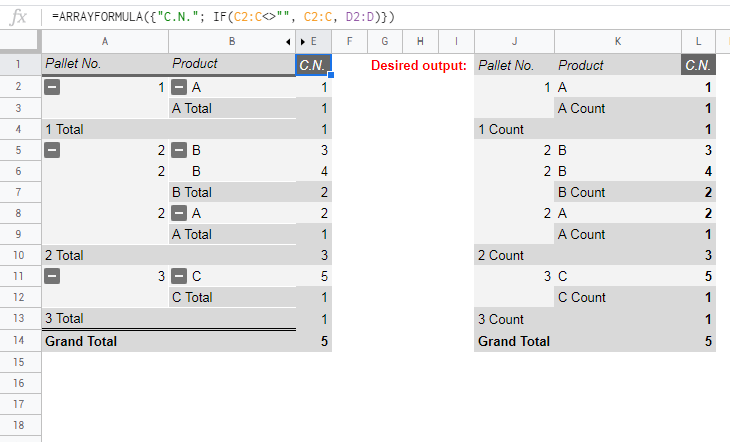Click the select-all corner box
The width and height of the screenshot is (730, 442).
coord(19,41)
